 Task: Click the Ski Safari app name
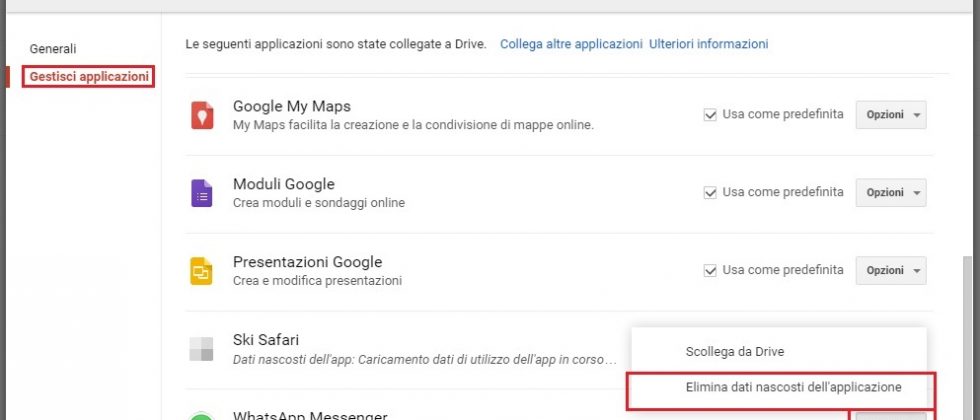tap(266, 340)
